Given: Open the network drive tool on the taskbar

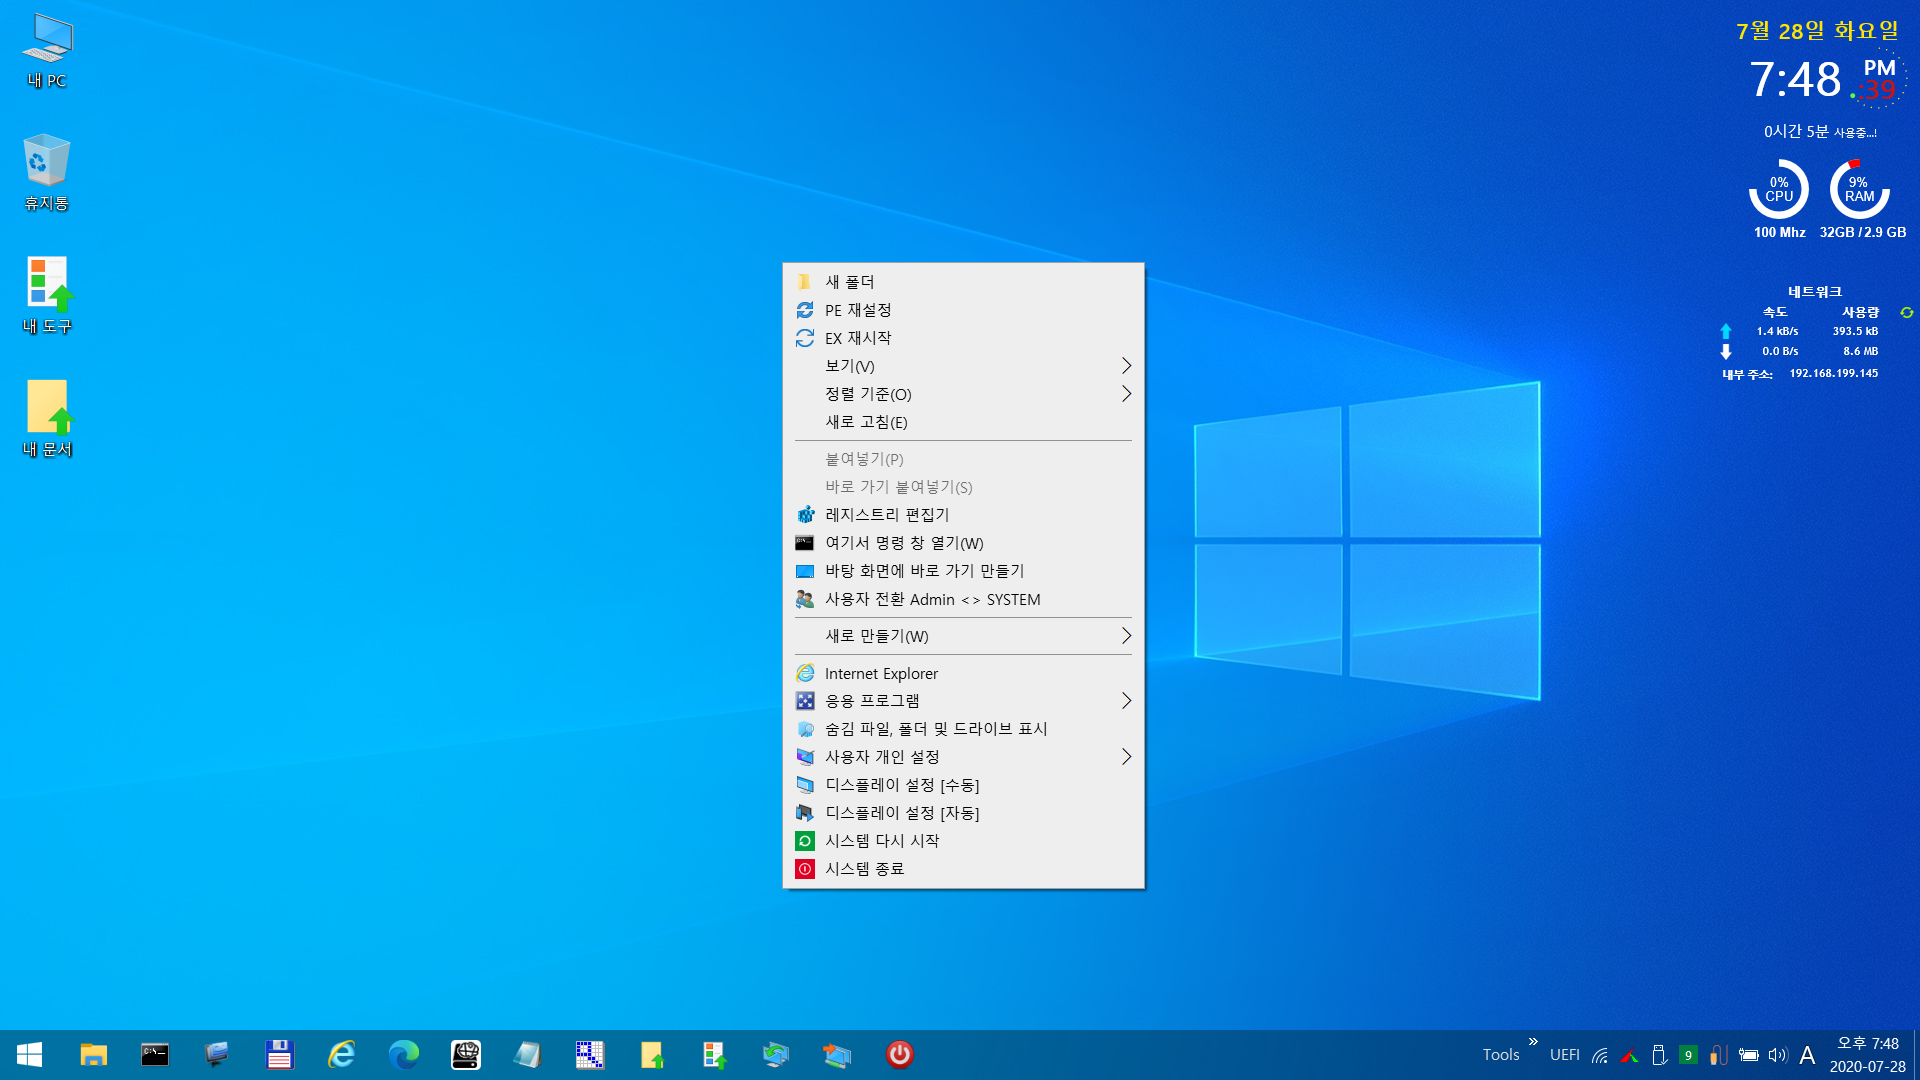Looking at the screenshot, I should 465,1055.
